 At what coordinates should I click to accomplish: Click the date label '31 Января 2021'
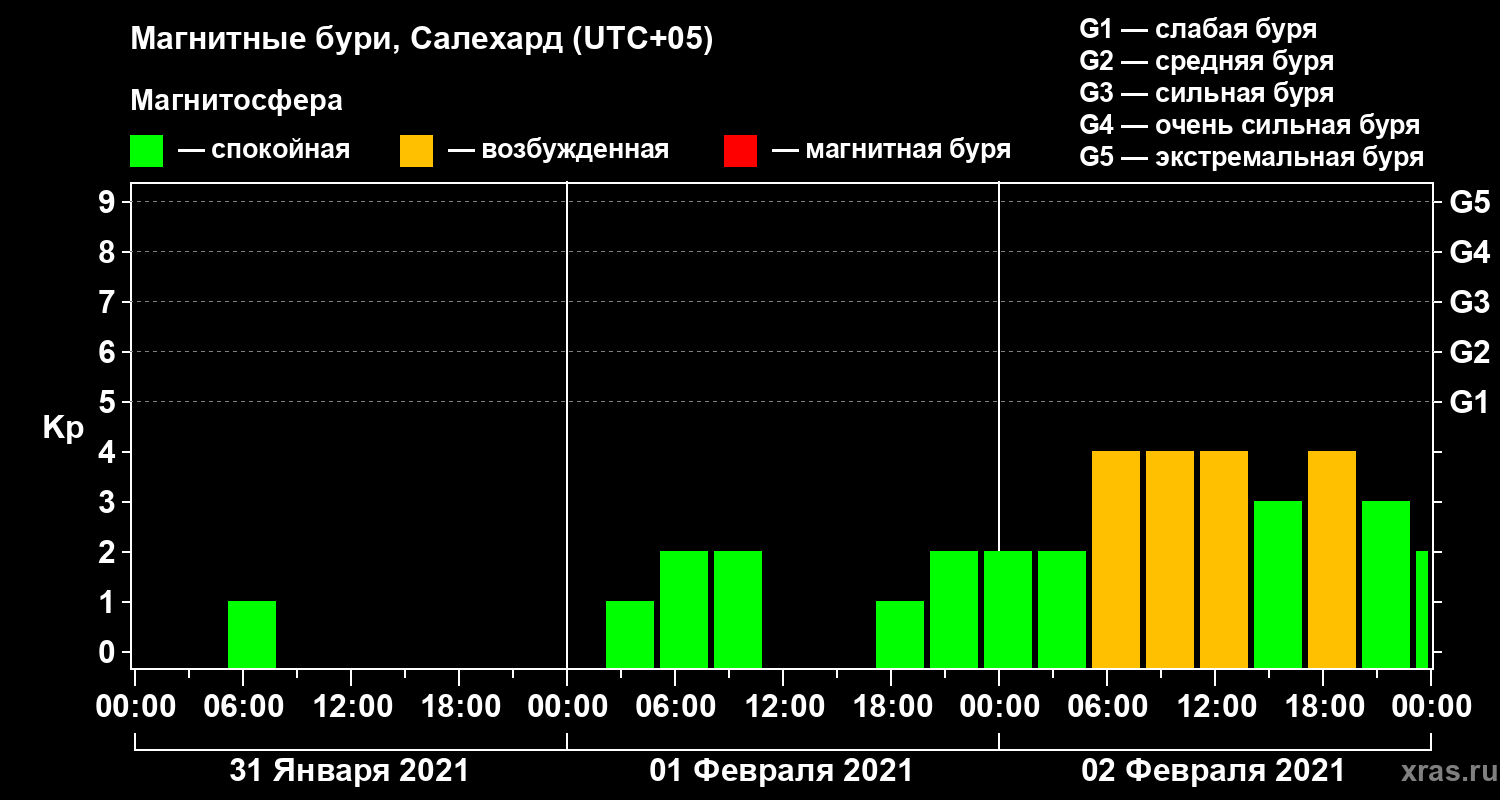click(349, 771)
